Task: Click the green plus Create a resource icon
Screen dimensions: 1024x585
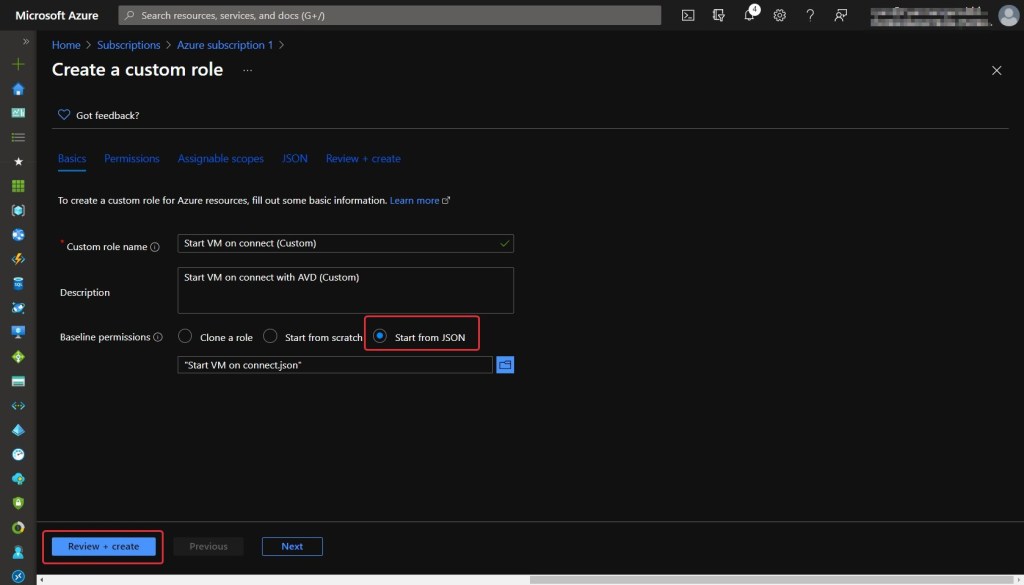Action: [18, 64]
